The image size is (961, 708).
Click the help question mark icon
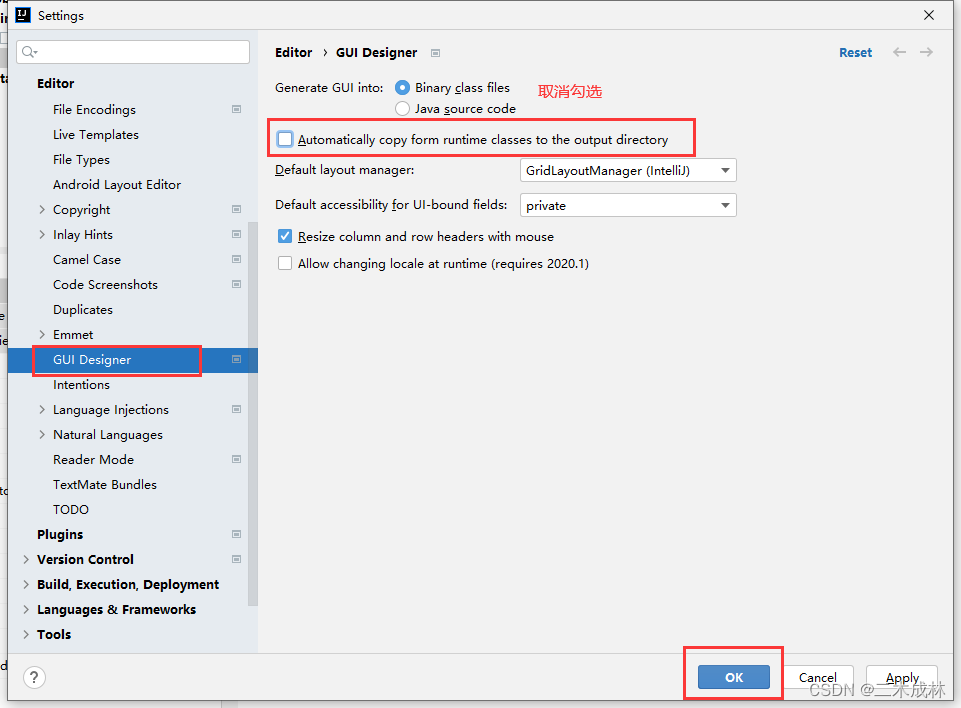pyautogui.click(x=34, y=677)
